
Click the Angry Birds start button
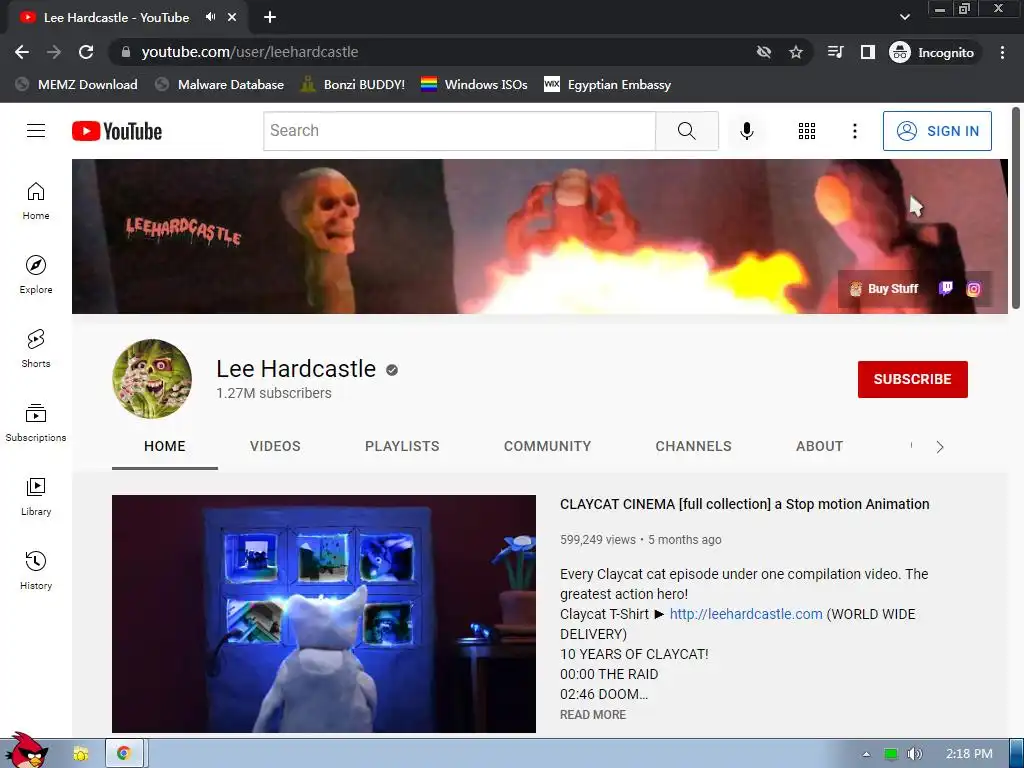pos(25,751)
